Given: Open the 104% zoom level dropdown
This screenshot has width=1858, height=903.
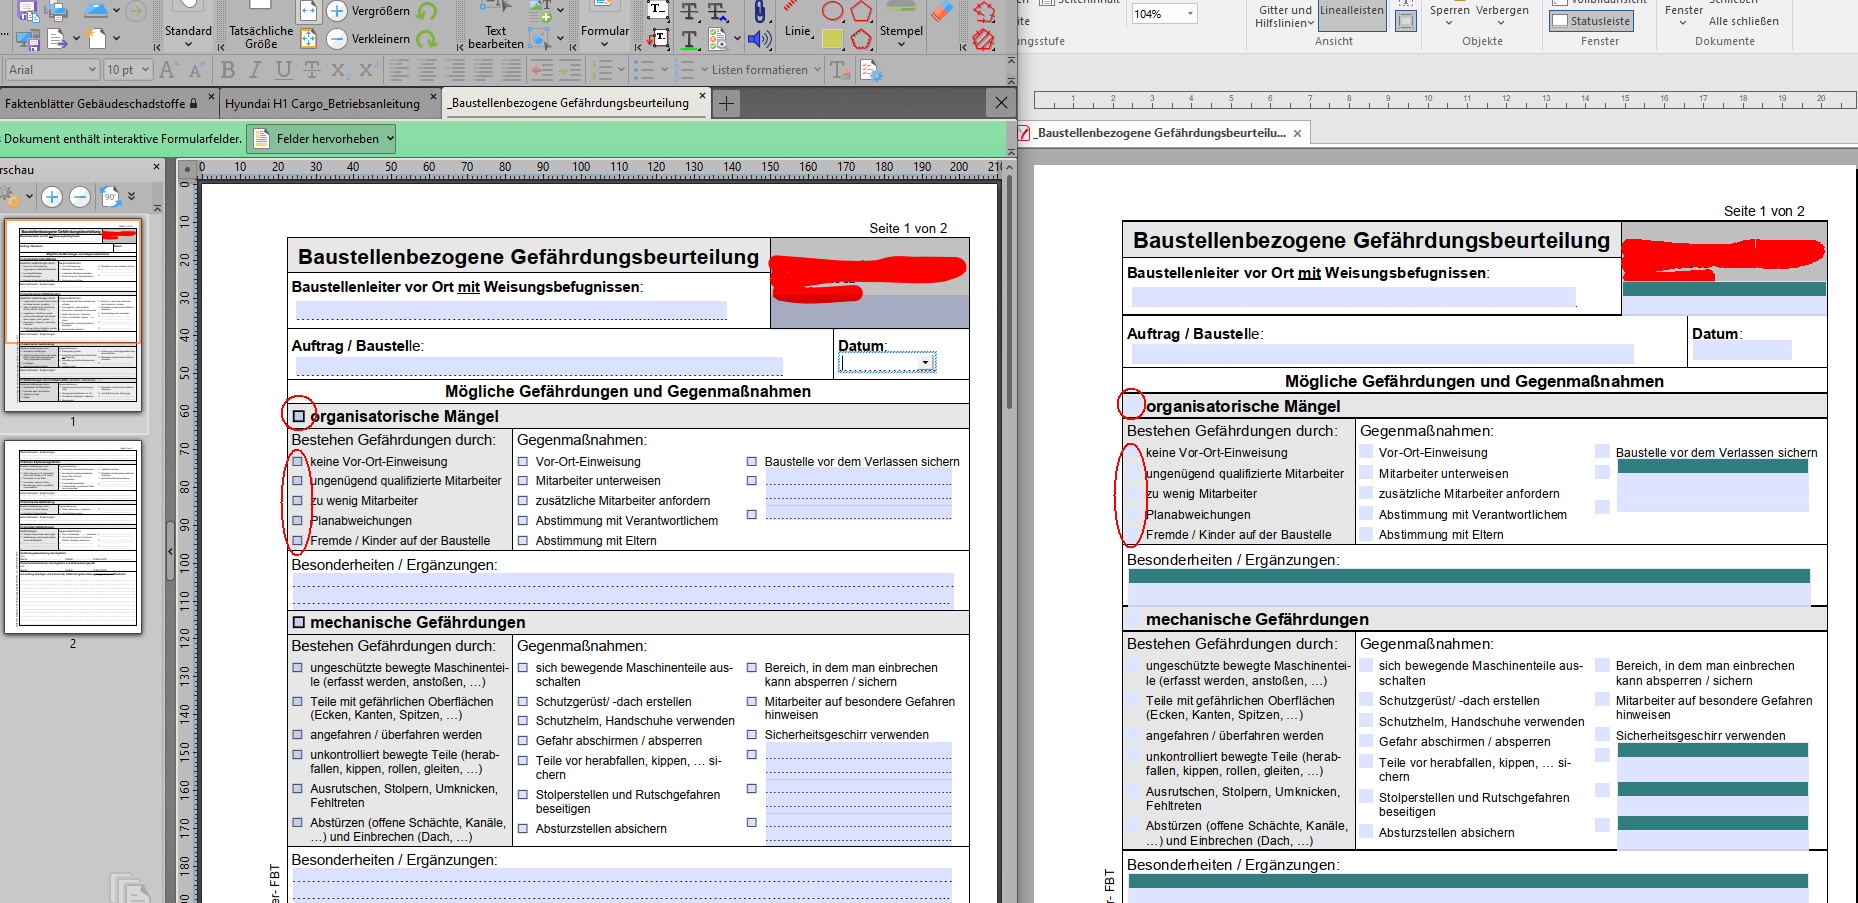Looking at the screenshot, I should click(1190, 14).
